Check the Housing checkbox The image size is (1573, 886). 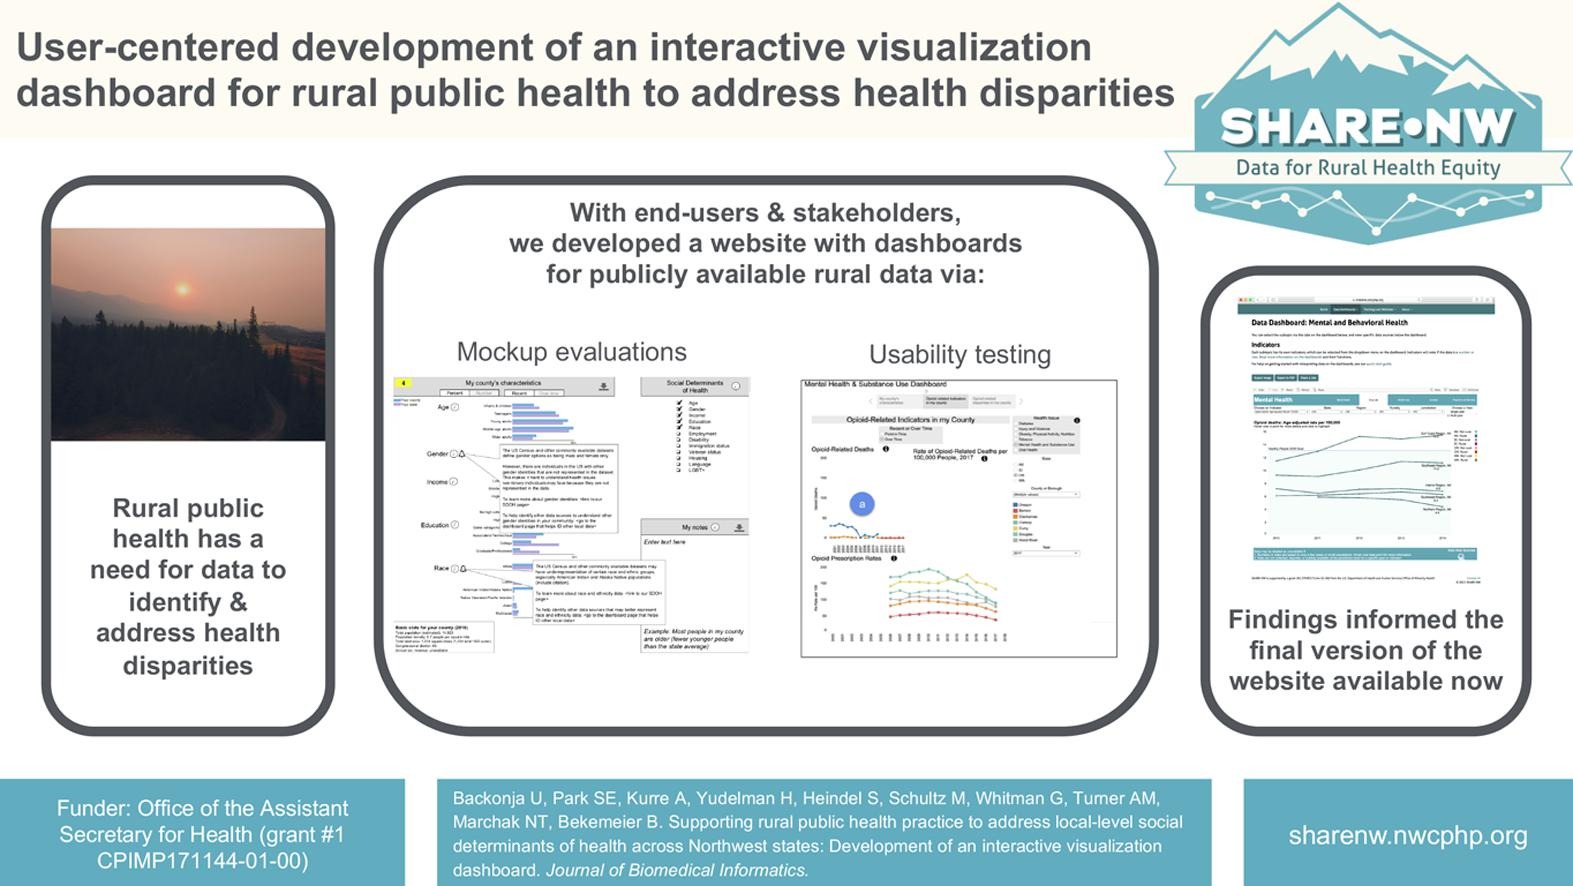[x=679, y=458]
